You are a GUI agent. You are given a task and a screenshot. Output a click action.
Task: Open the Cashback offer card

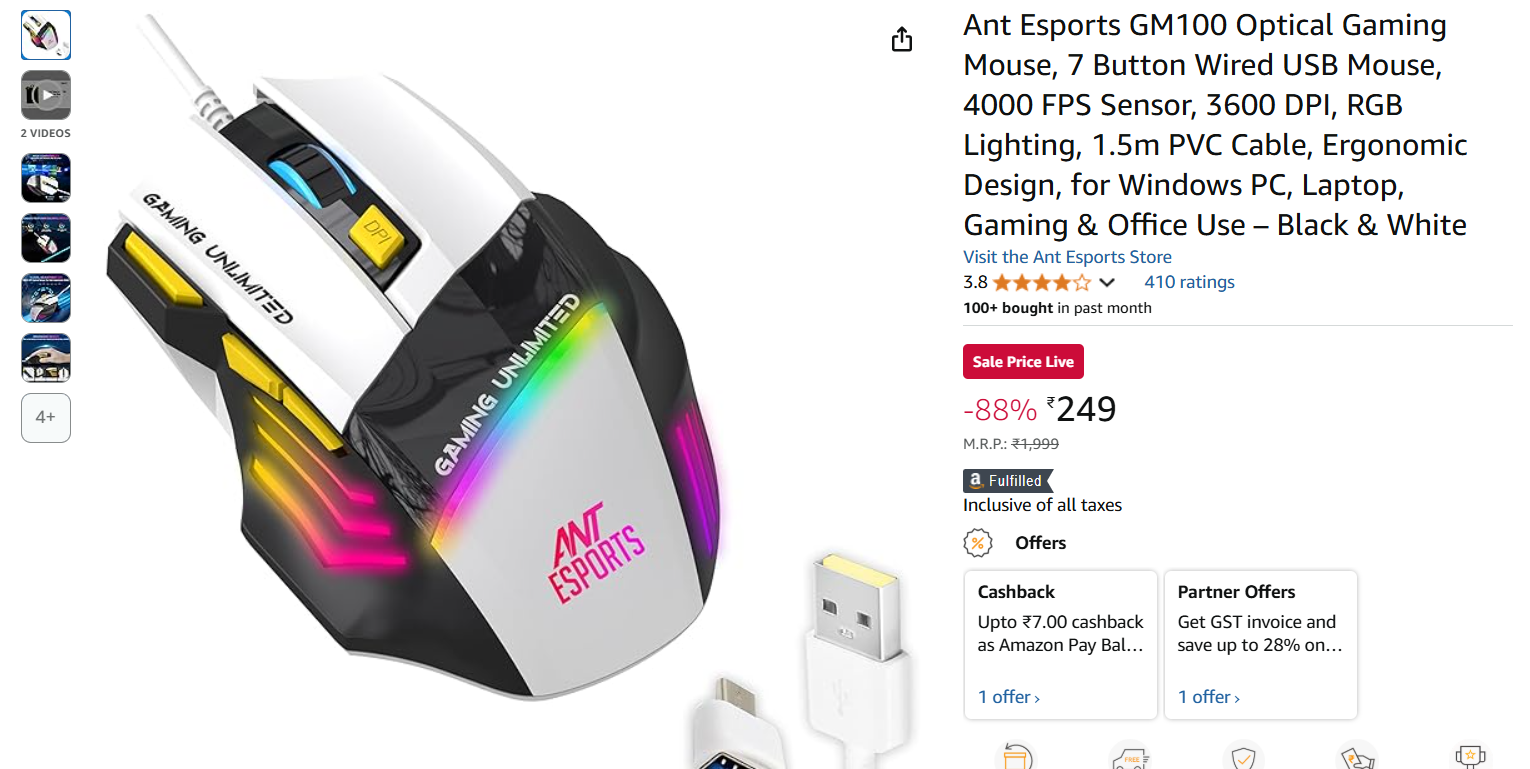pyautogui.click(x=1060, y=645)
